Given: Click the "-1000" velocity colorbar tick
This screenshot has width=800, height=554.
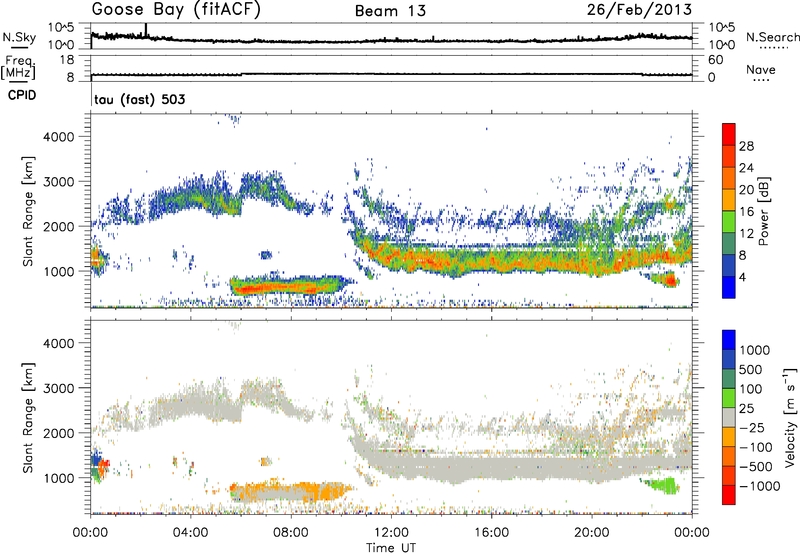Looking at the screenshot, I should 760,486.
